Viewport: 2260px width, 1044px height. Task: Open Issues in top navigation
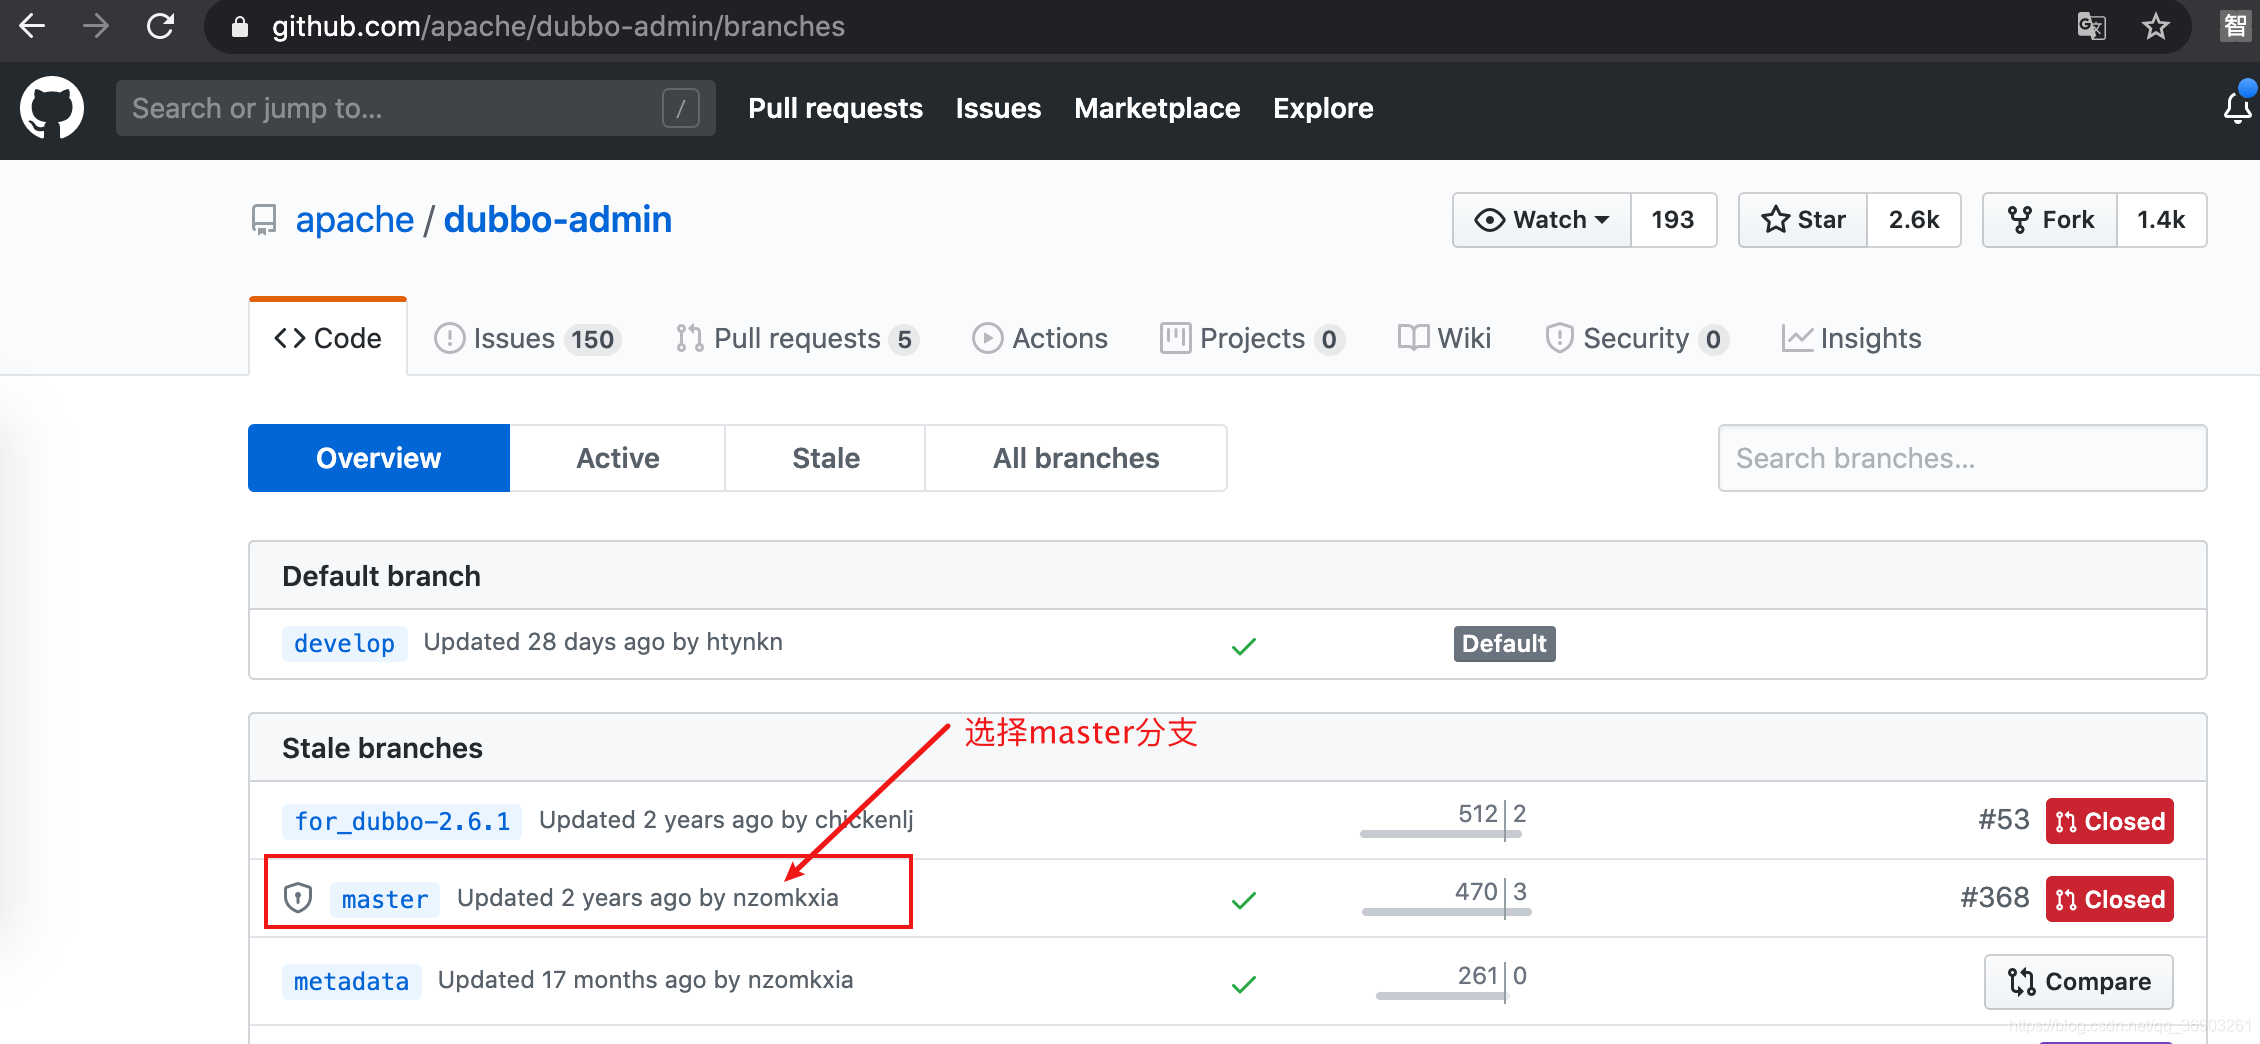coord(998,108)
